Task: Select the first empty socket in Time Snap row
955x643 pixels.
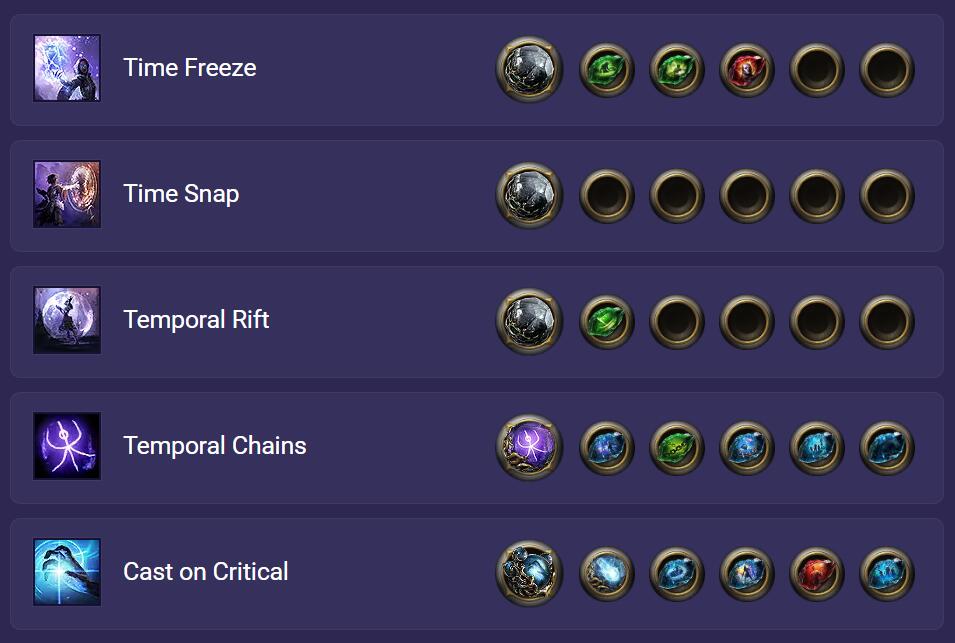Action: point(607,195)
